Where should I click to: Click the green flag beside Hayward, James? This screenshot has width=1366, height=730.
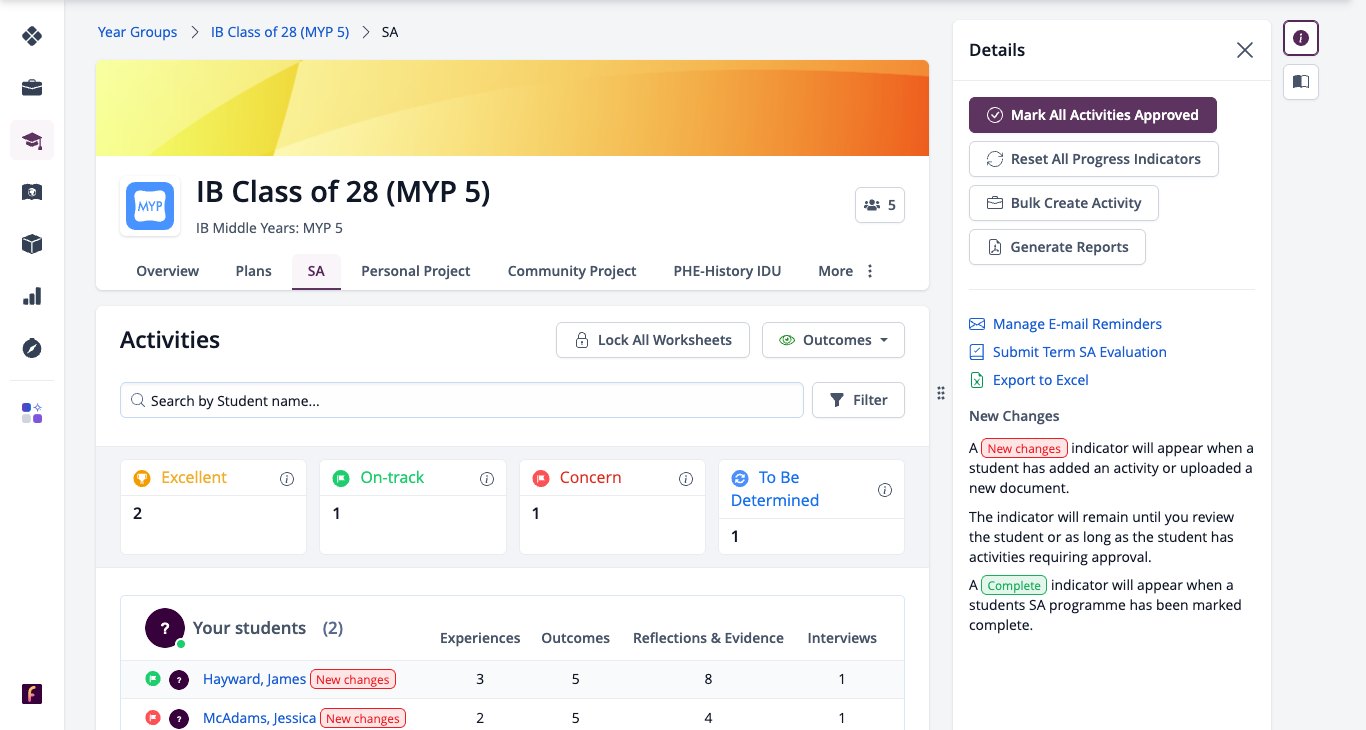click(153, 679)
